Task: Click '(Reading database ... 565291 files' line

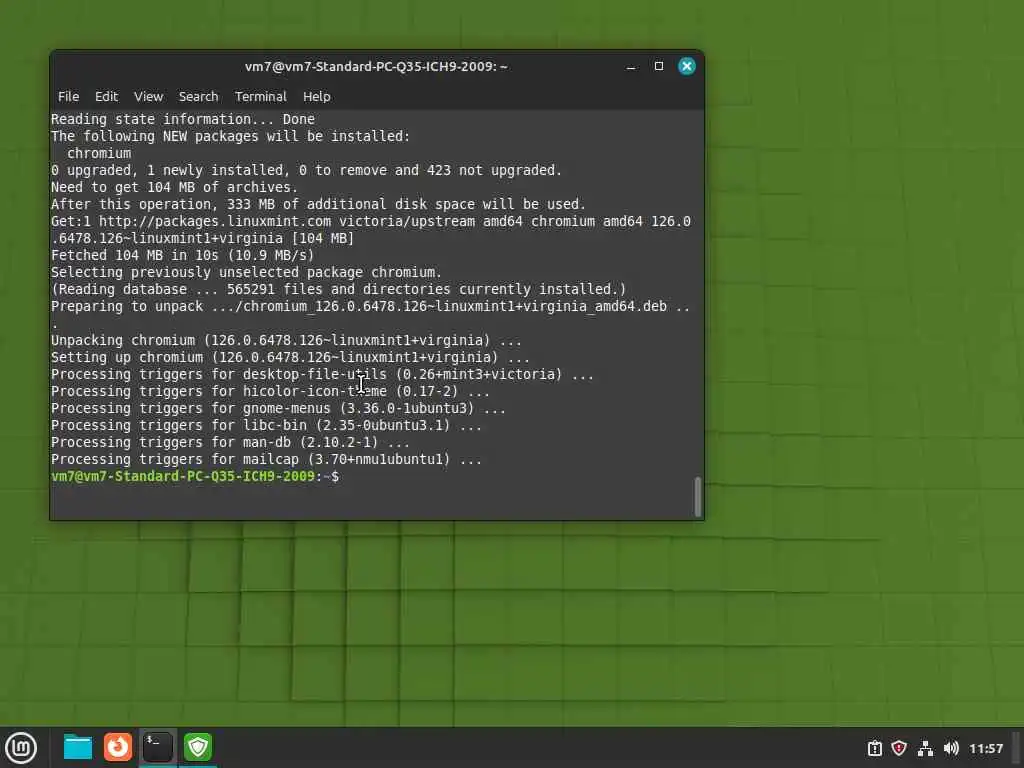Action: 338,289
